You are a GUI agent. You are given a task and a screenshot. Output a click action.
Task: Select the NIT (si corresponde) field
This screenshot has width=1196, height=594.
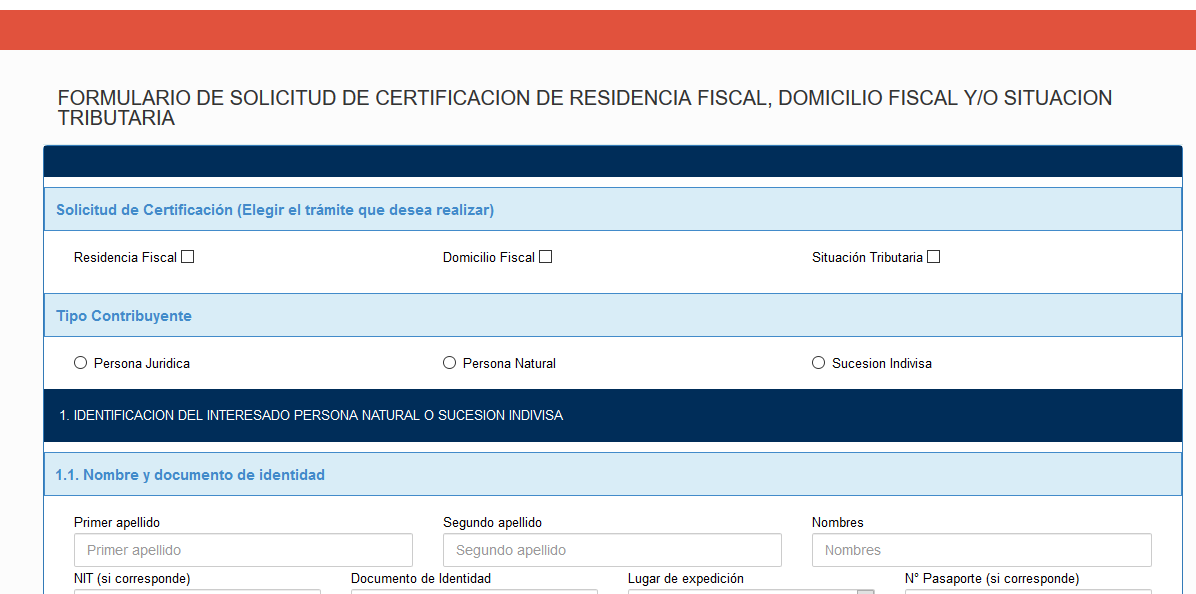(x=197, y=592)
